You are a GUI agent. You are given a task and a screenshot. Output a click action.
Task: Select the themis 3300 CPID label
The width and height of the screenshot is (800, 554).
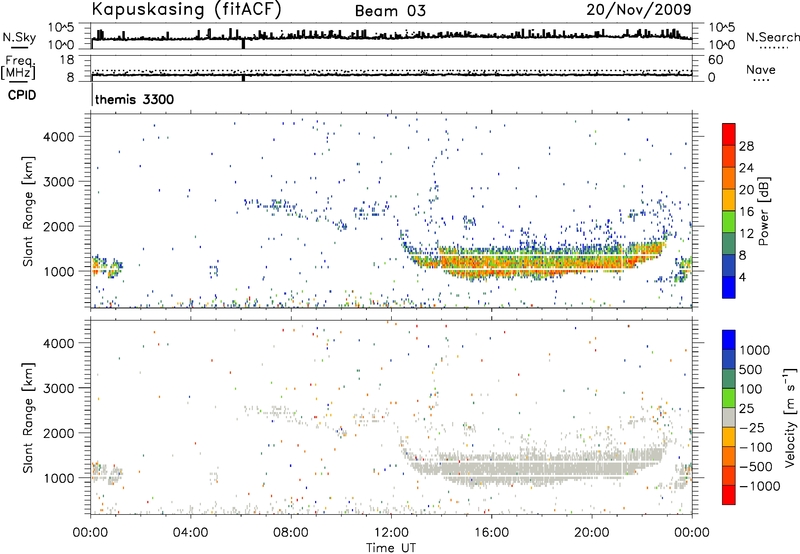134,99
